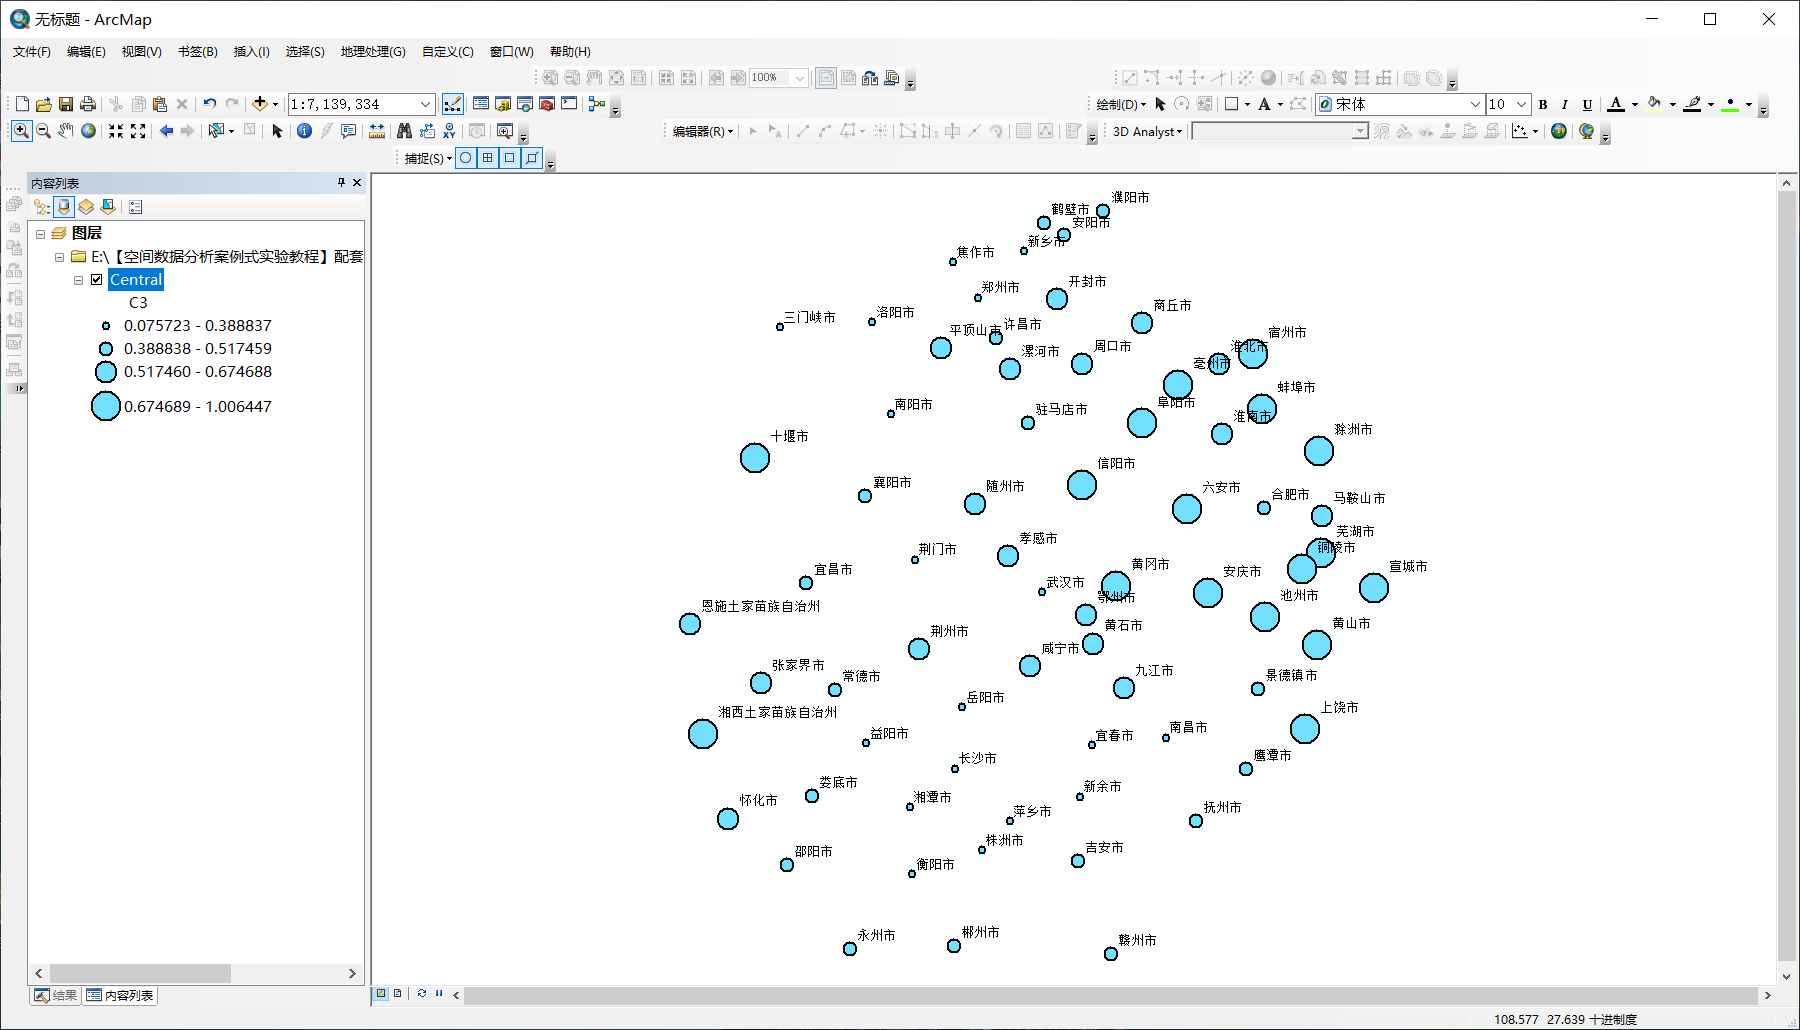This screenshot has height=1030, width=1800.
Task: Open the Search window icon
Action: coord(525,104)
